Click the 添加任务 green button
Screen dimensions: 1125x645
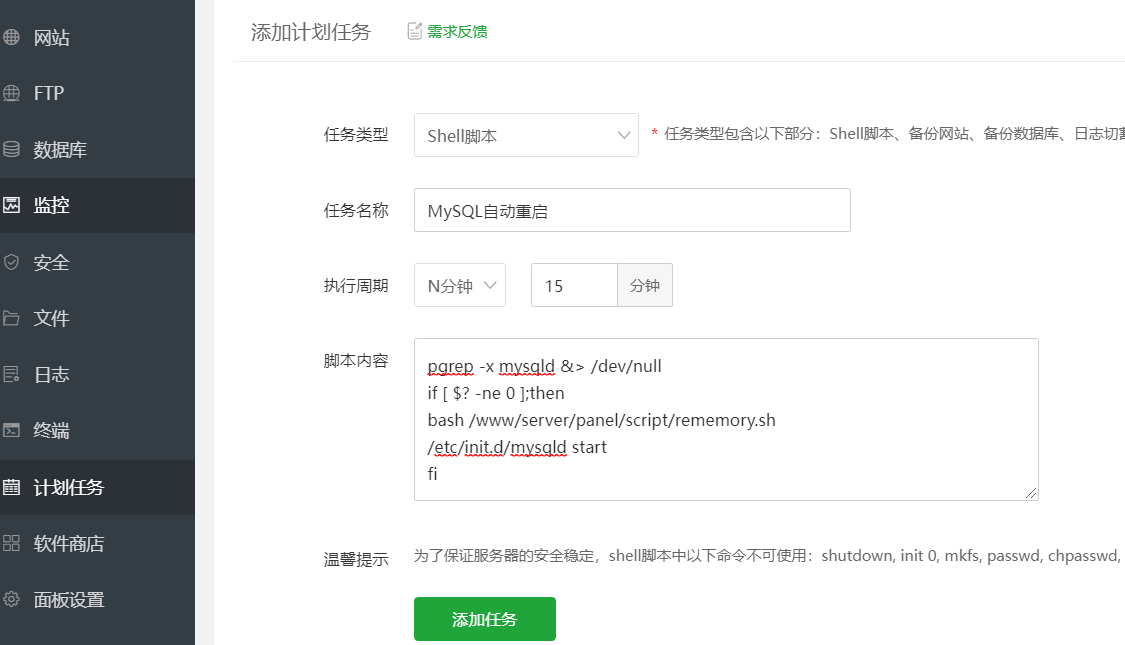point(484,619)
